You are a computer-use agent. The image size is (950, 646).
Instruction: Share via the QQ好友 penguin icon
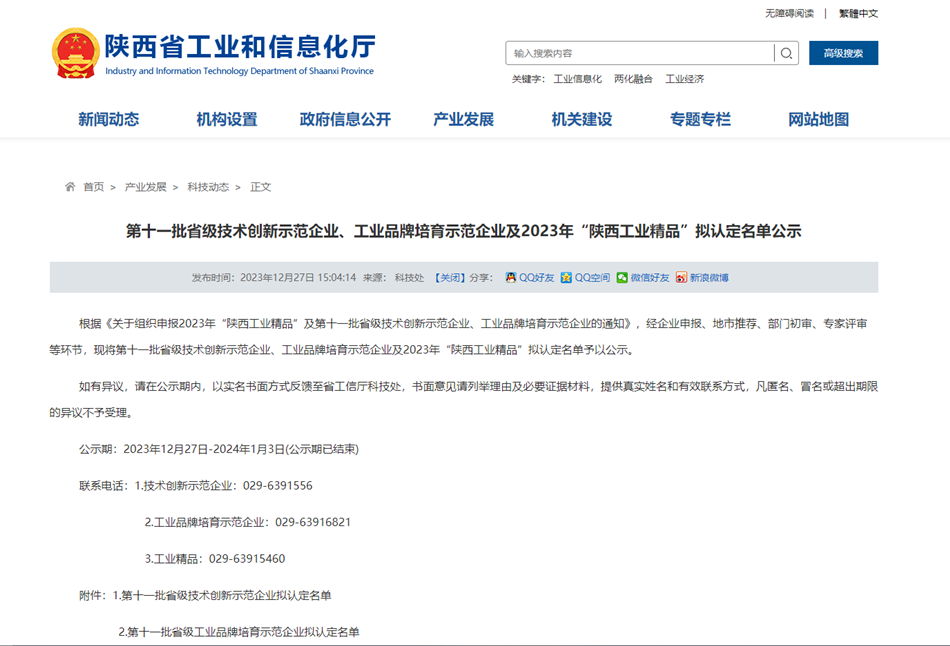511,278
